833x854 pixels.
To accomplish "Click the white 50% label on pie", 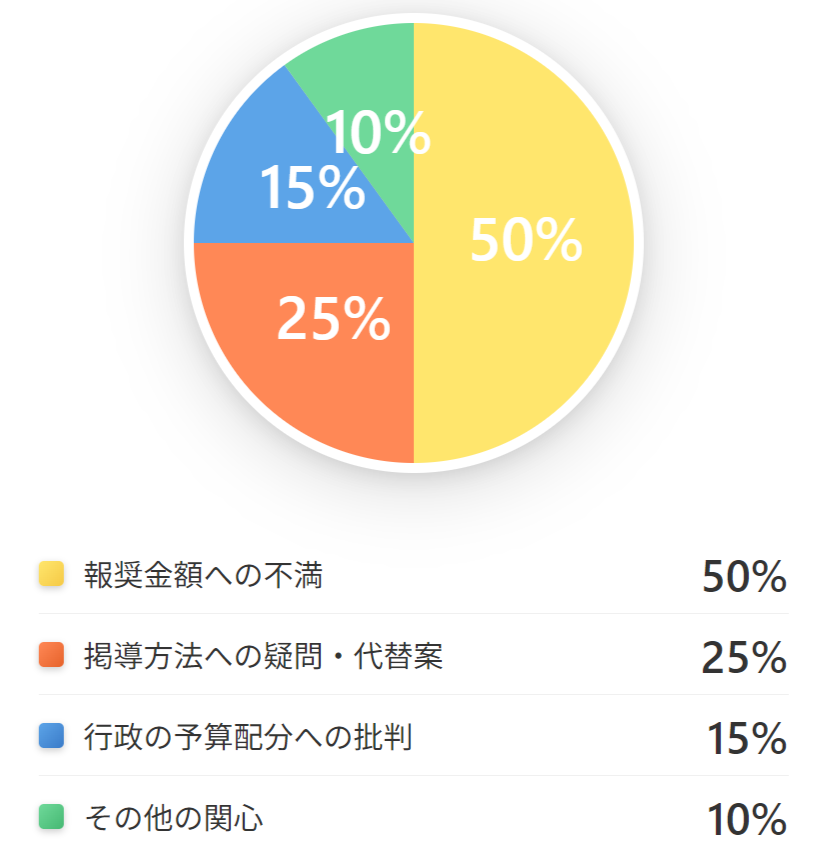I will click(526, 240).
